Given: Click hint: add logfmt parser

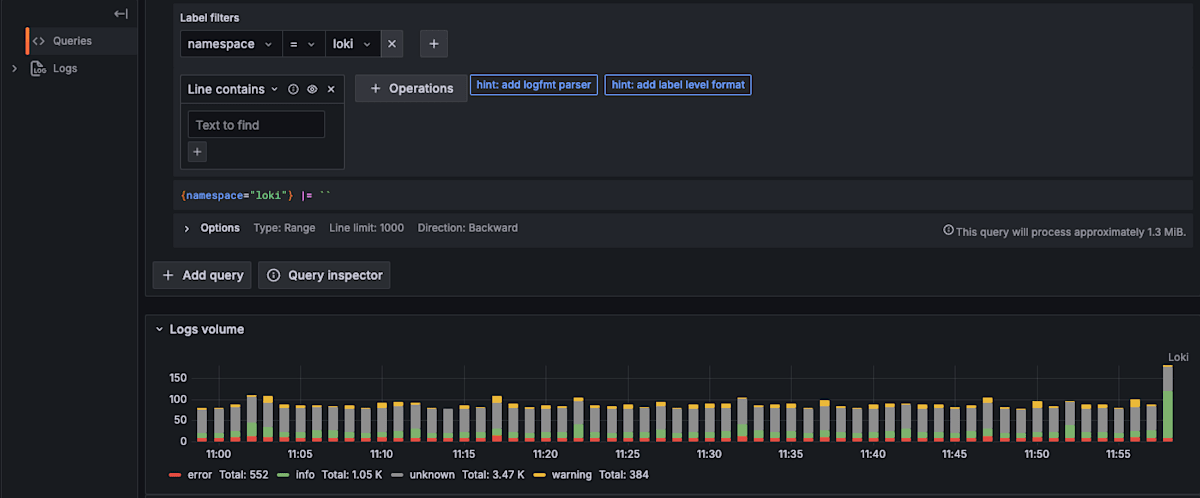Looking at the screenshot, I should click(533, 85).
